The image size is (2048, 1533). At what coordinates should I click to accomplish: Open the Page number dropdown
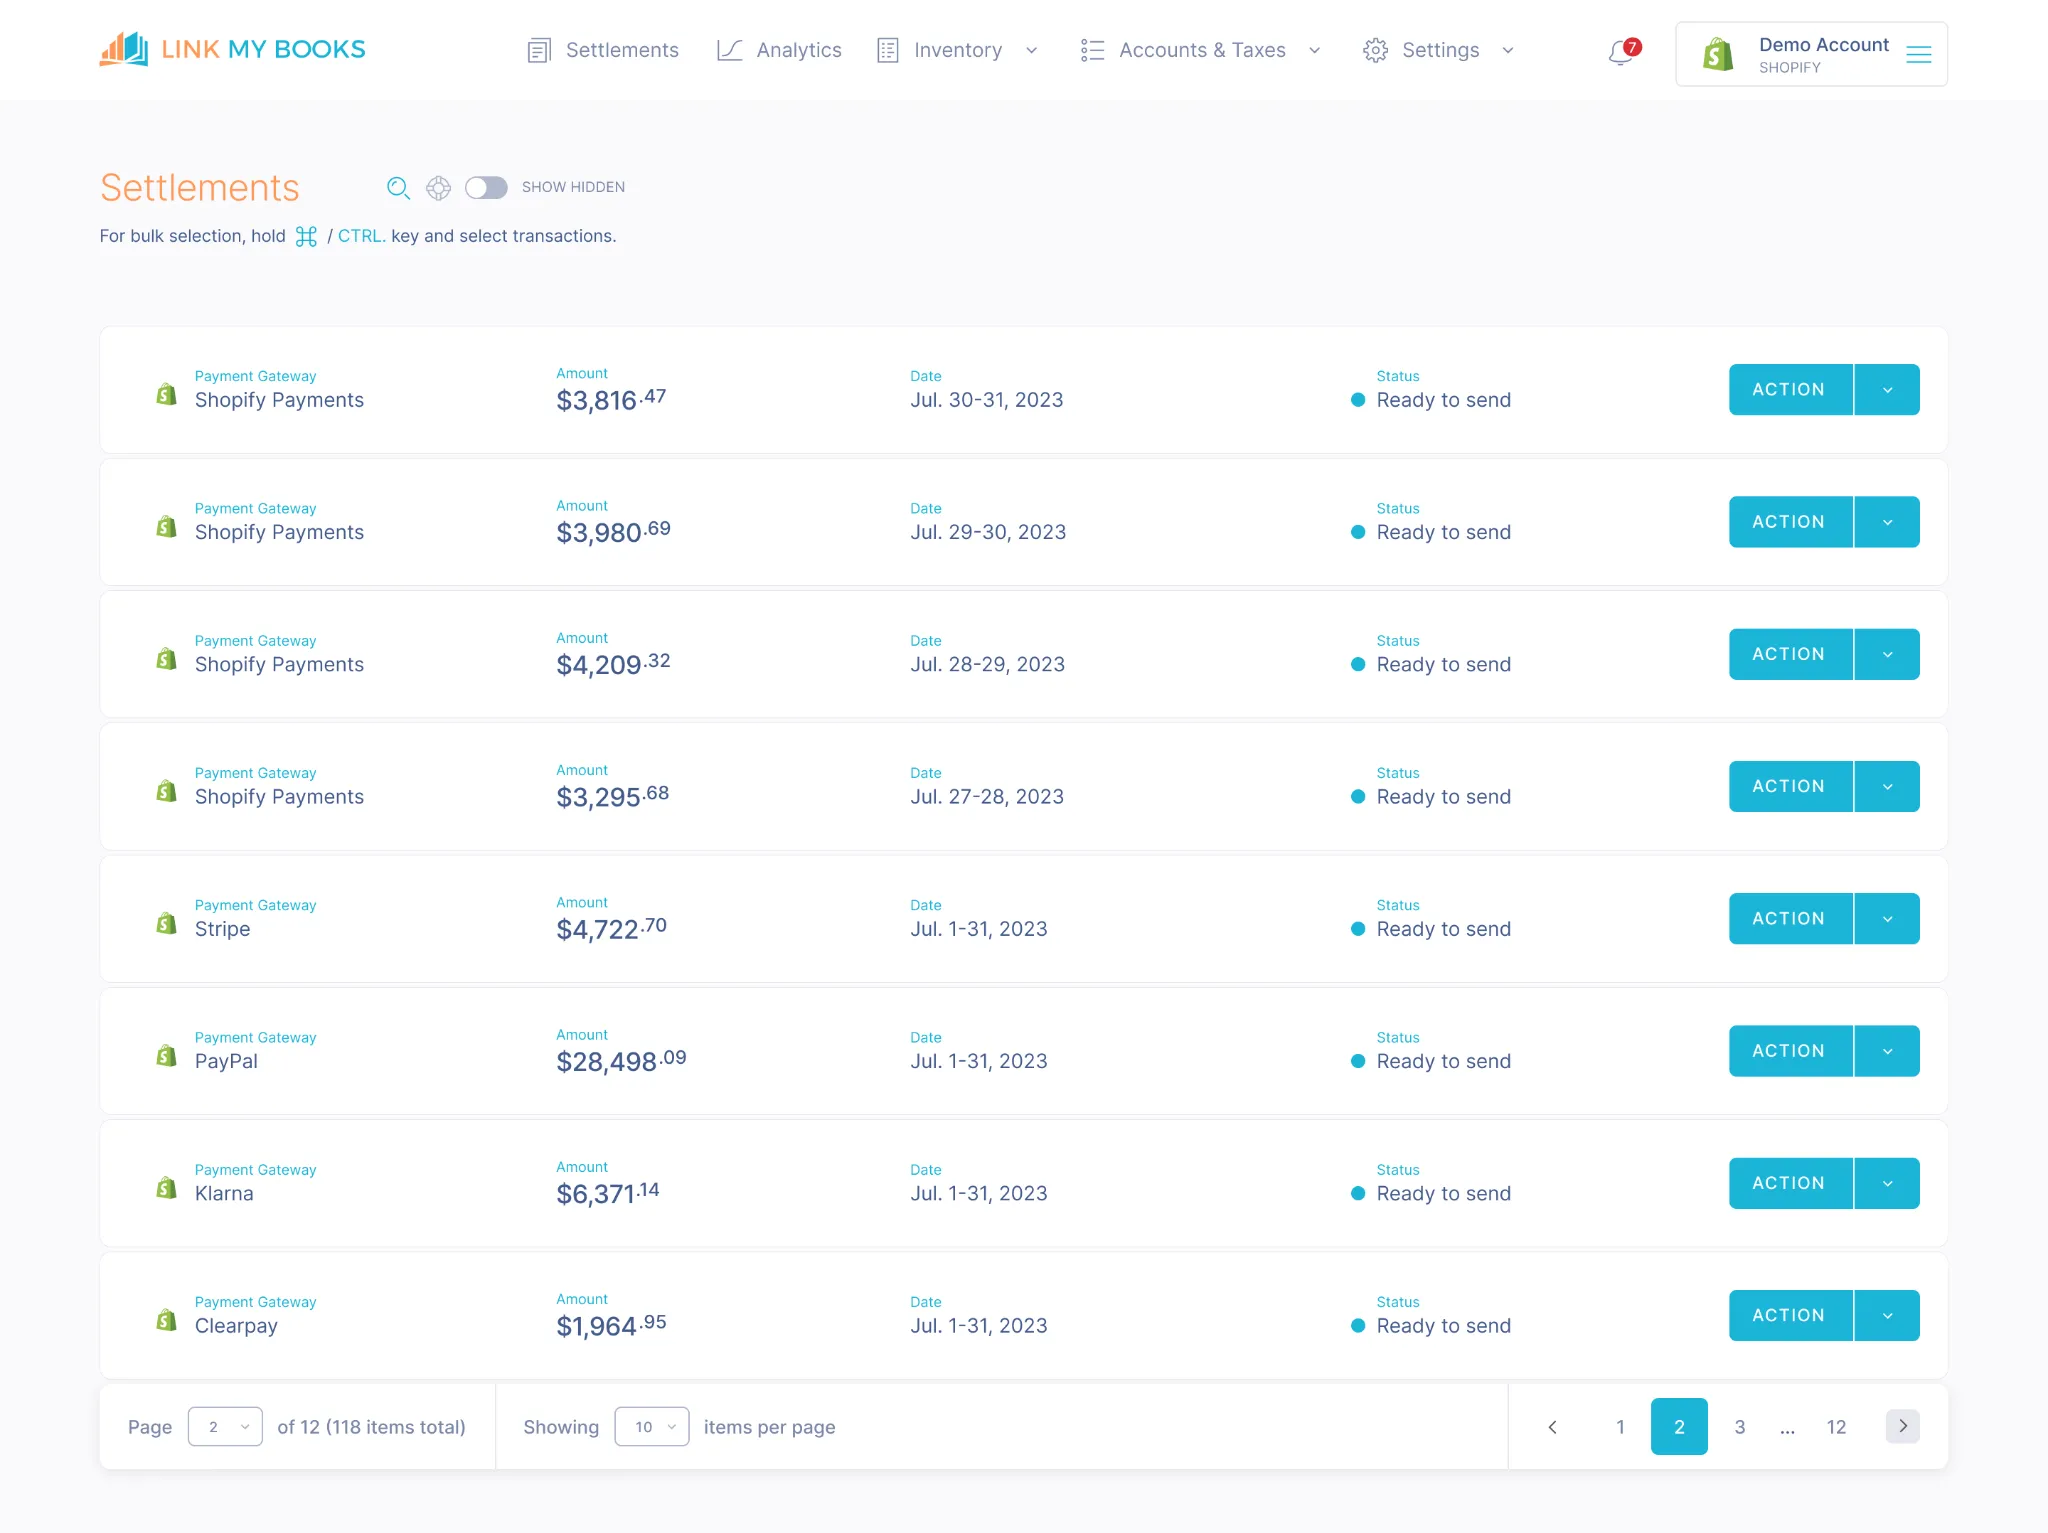click(x=225, y=1427)
